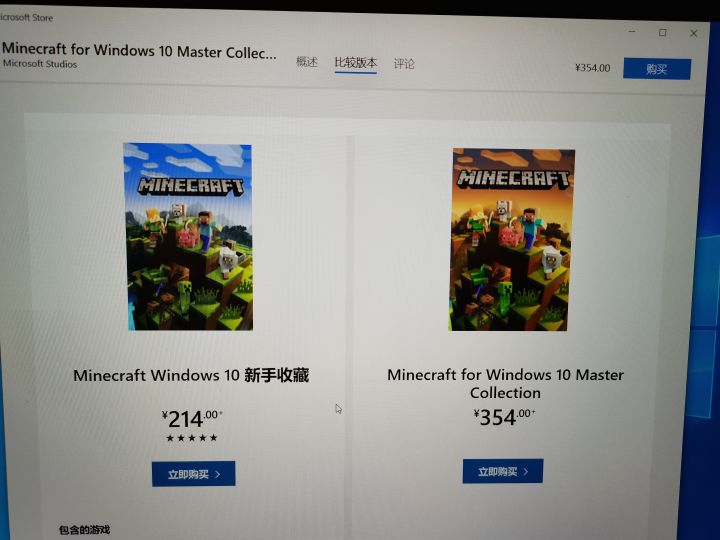Click the blue 购买 button in header
Viewport: 720px width, 540px height.
pyautogui.click(x=657, y=69)
